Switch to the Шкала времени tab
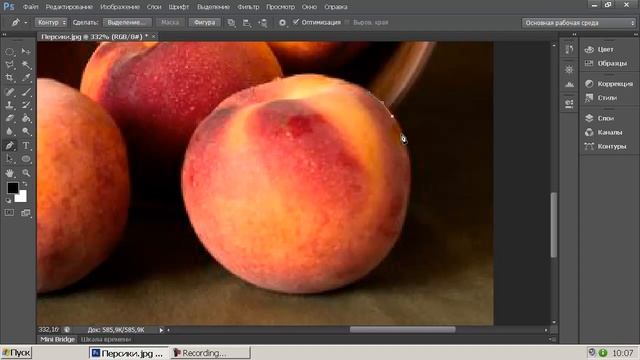This screenshot has width=640, height=360. (x=106, y=339)
